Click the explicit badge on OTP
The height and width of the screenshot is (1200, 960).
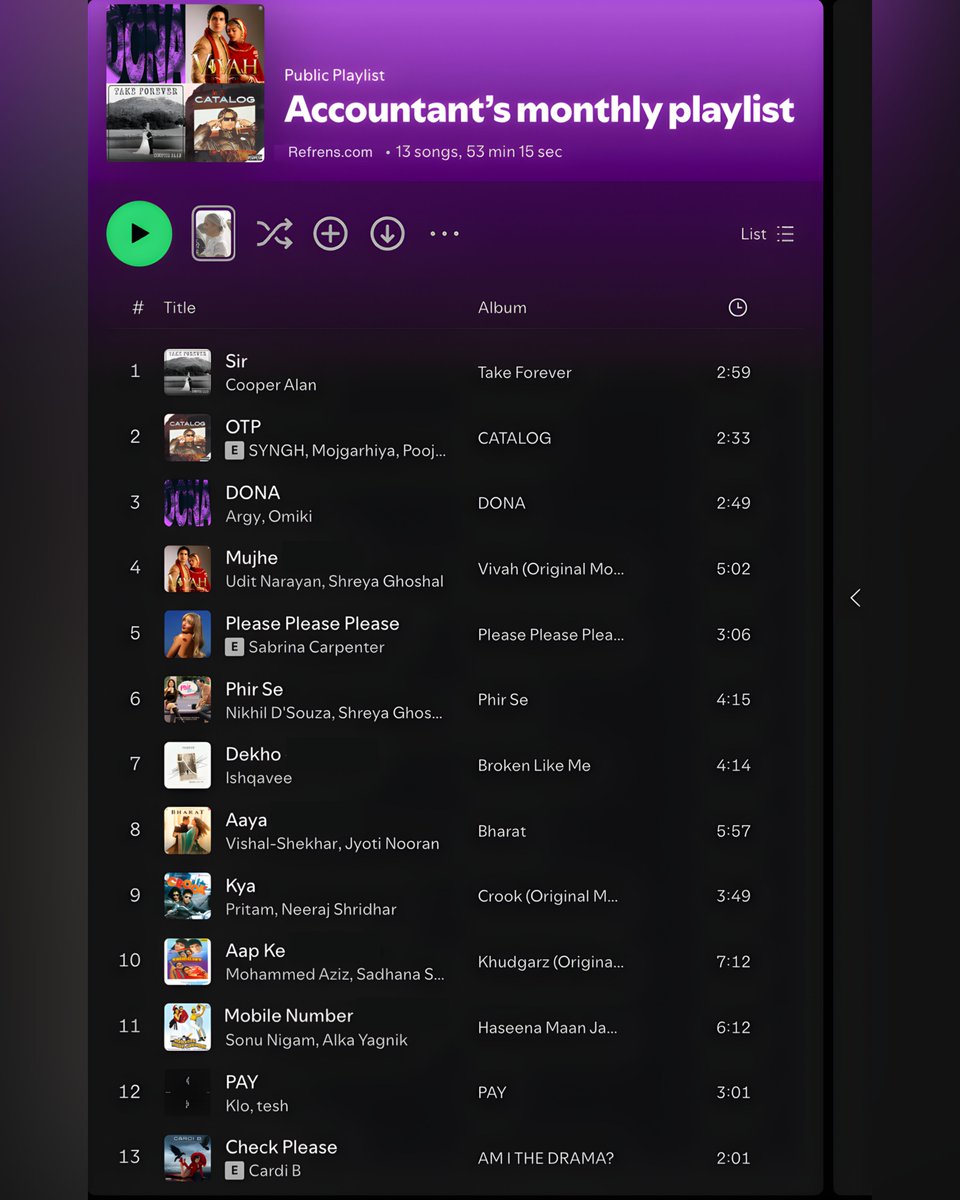pos(234,451)
